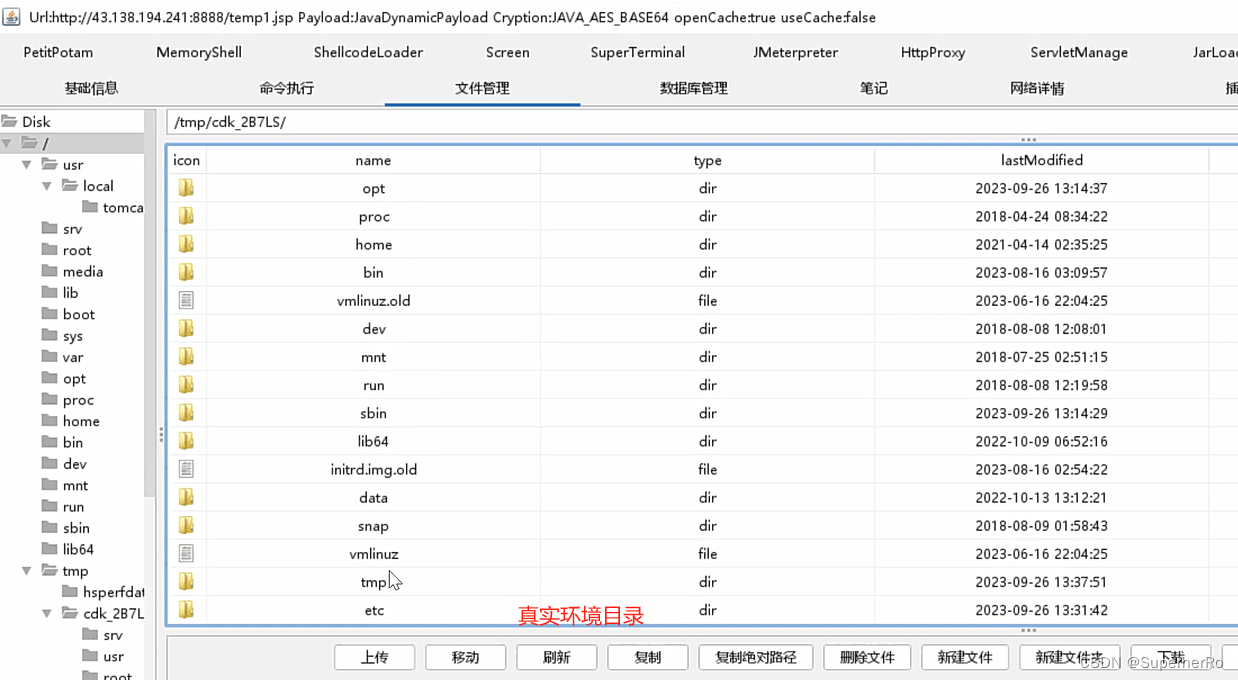Collapse the tmp tree node
Viewport: 1238px width, 680px height.
pos(27,571)
